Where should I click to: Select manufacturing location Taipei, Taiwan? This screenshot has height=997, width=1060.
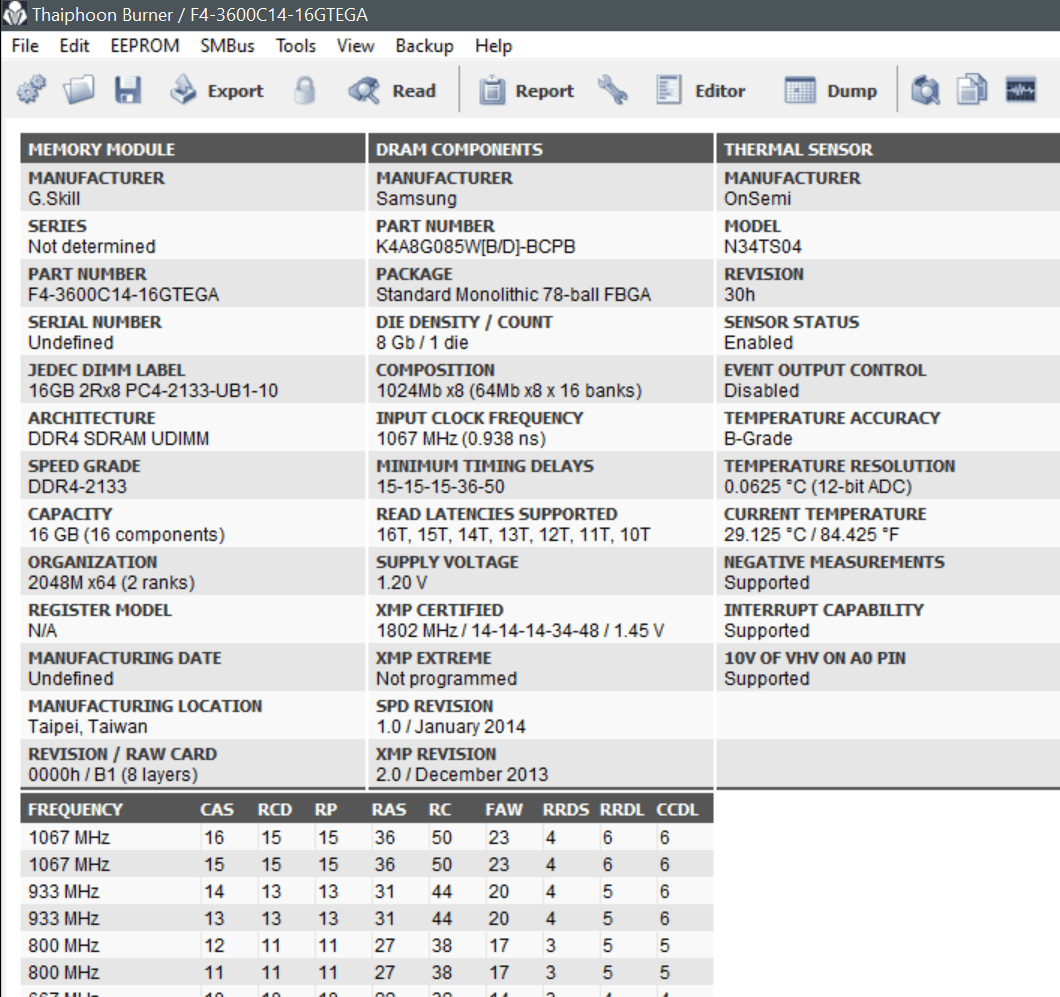coord(88,727)
